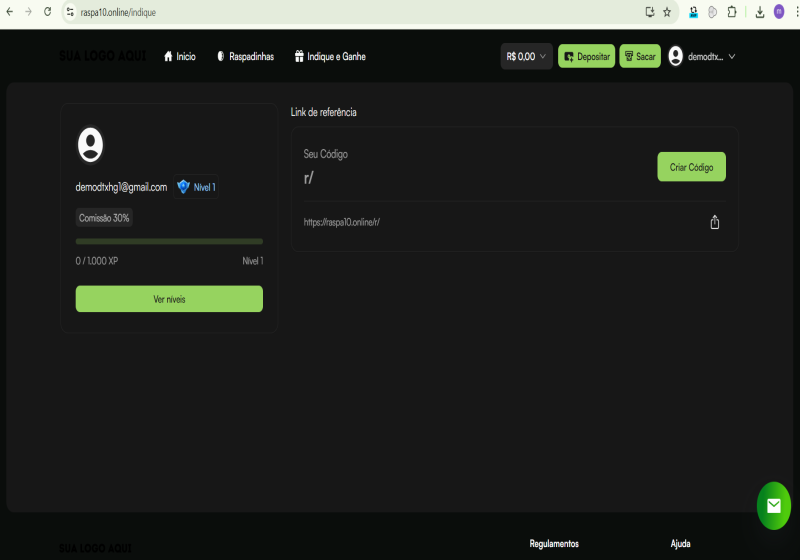Expand the R$ 0,00 balance dropdown
Screen dimensions: 800x560
[526, 57]
